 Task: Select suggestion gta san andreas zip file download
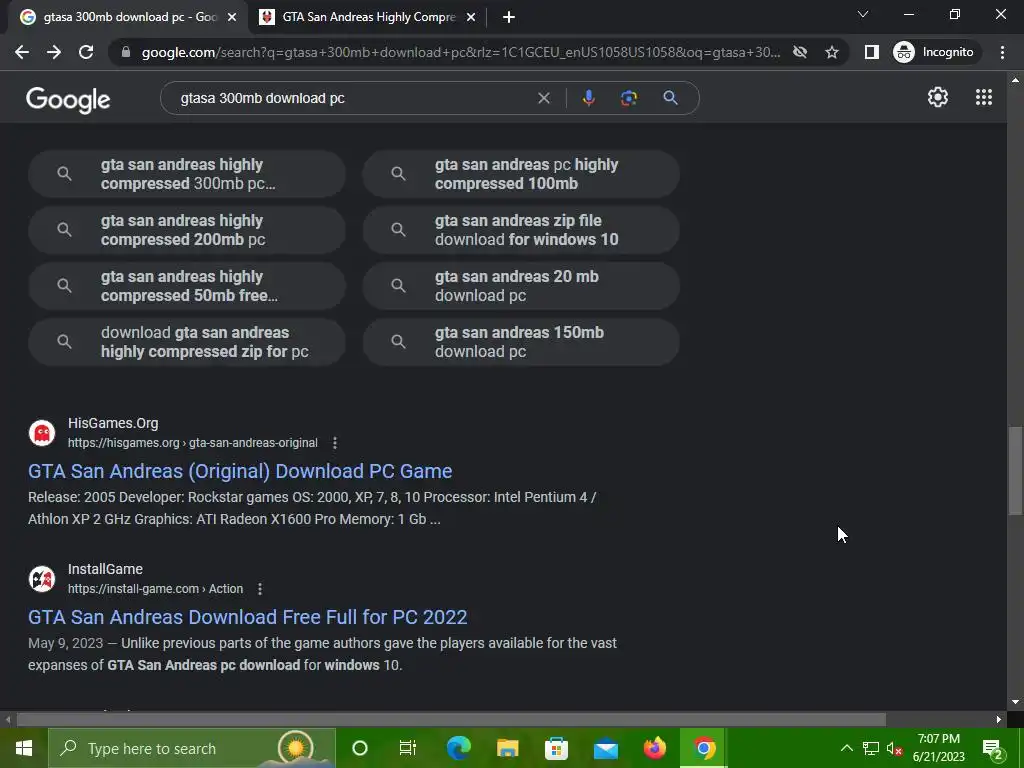(x=521, y=230)
